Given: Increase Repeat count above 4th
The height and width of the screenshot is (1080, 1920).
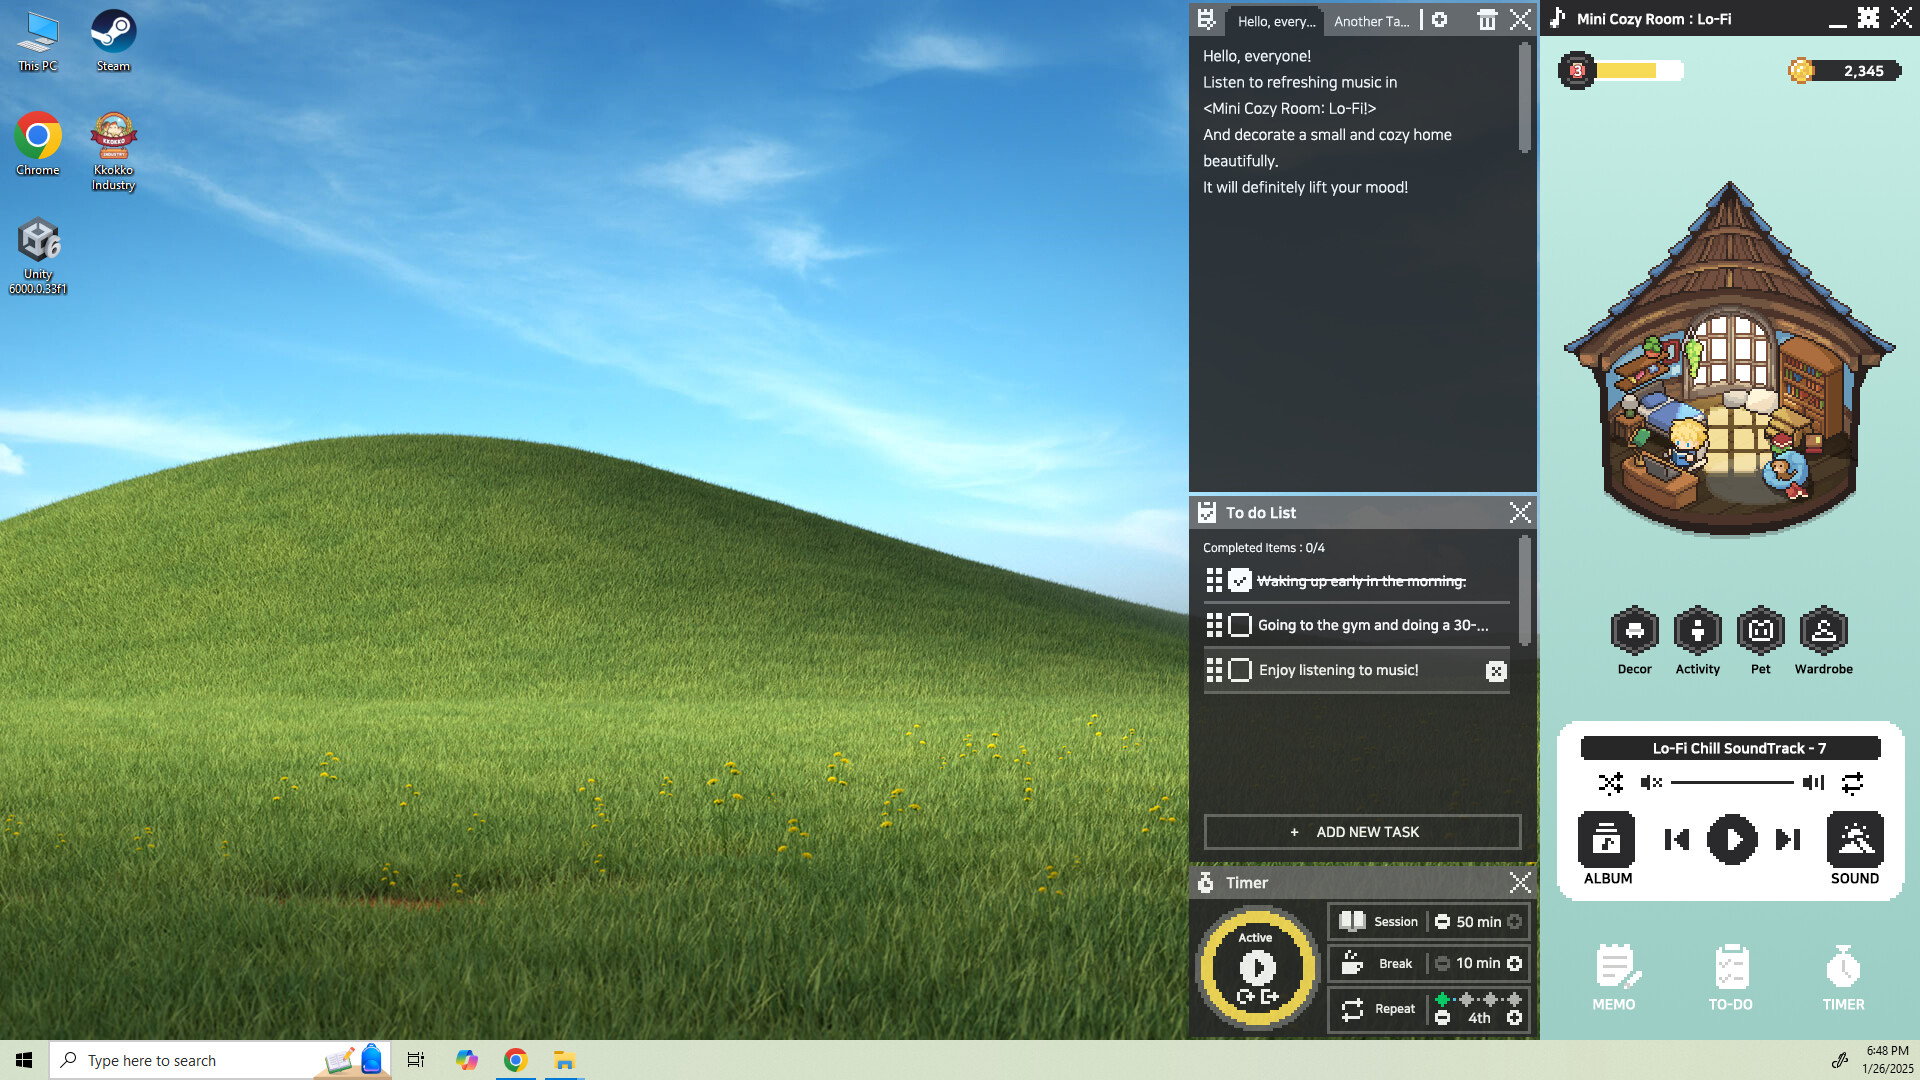Looking at the screenshot, I should [x=1514, y=1018].
